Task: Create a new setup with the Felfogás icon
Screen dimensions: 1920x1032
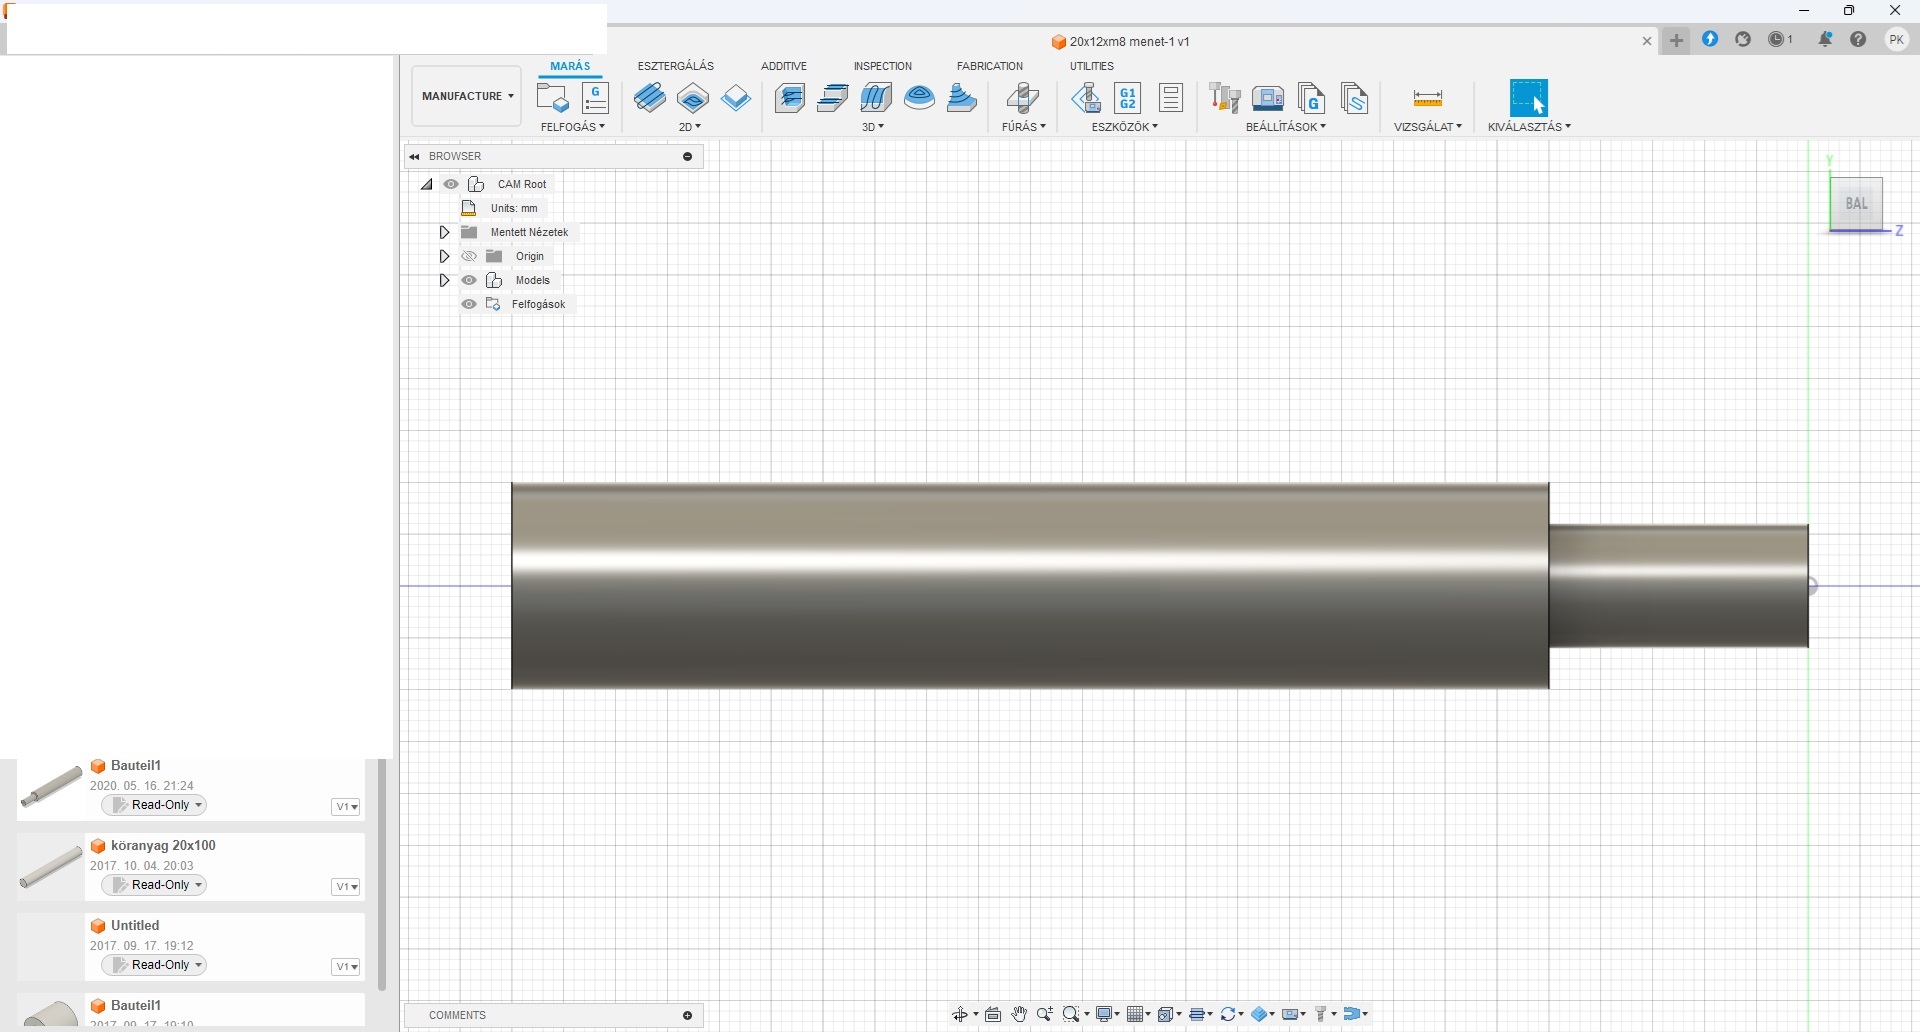Action: point(552,98)
